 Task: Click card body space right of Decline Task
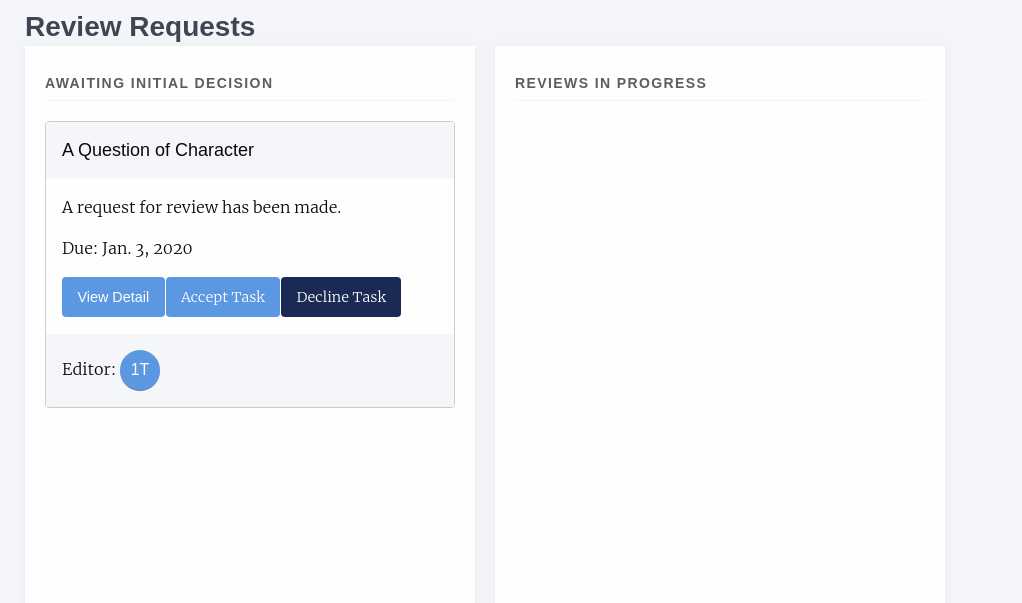(x=427, y=297)
